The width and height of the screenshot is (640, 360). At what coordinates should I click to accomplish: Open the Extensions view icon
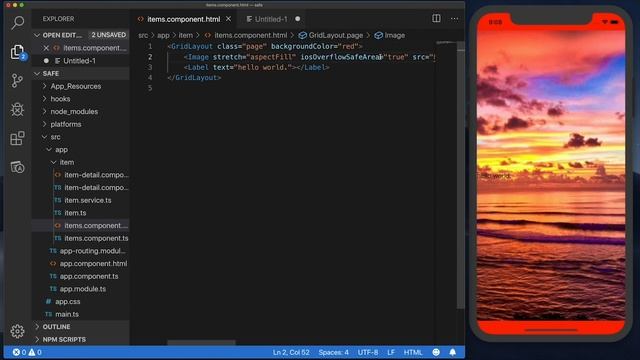coord(18,138)
